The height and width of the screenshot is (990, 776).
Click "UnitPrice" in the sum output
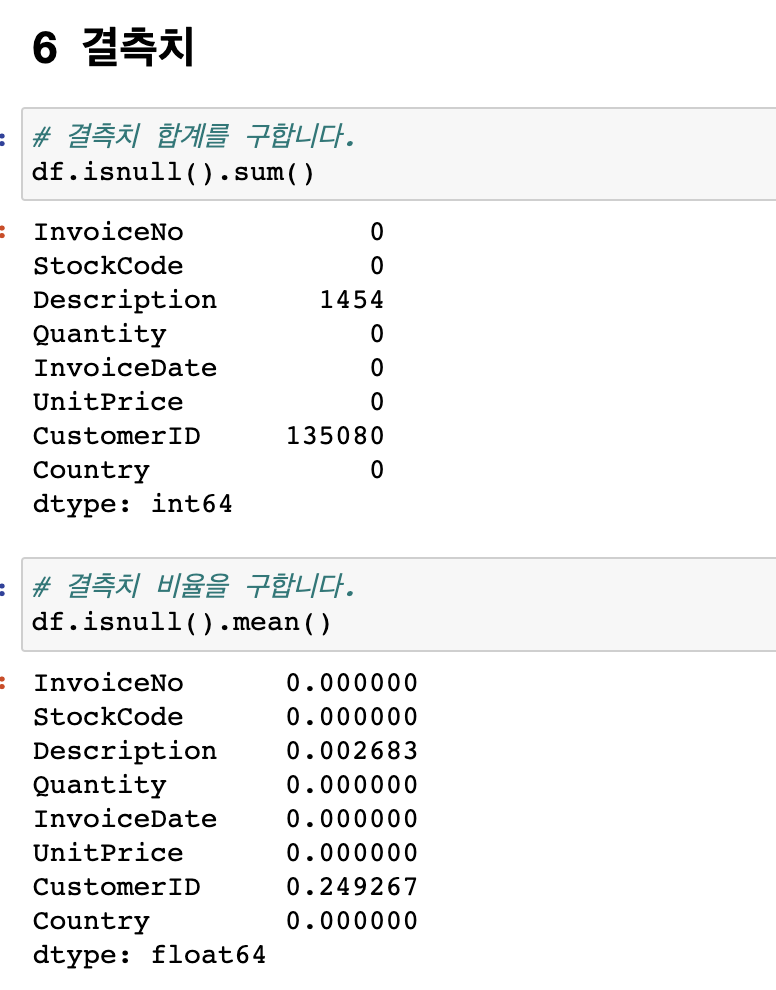[x=108, y=402]
